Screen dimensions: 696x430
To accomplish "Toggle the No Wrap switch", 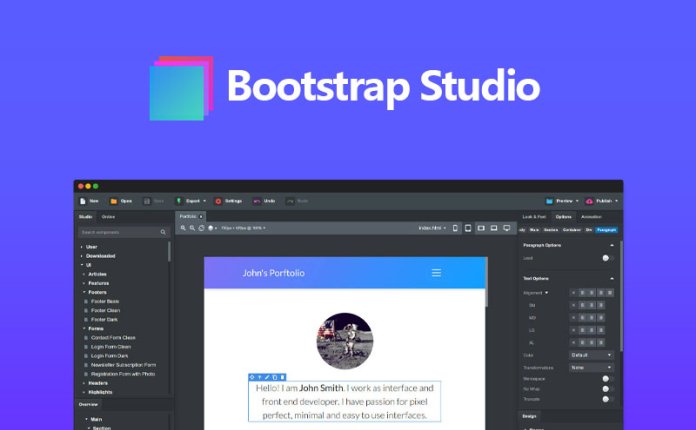I will pyautogui.click(x=607, y=389).
